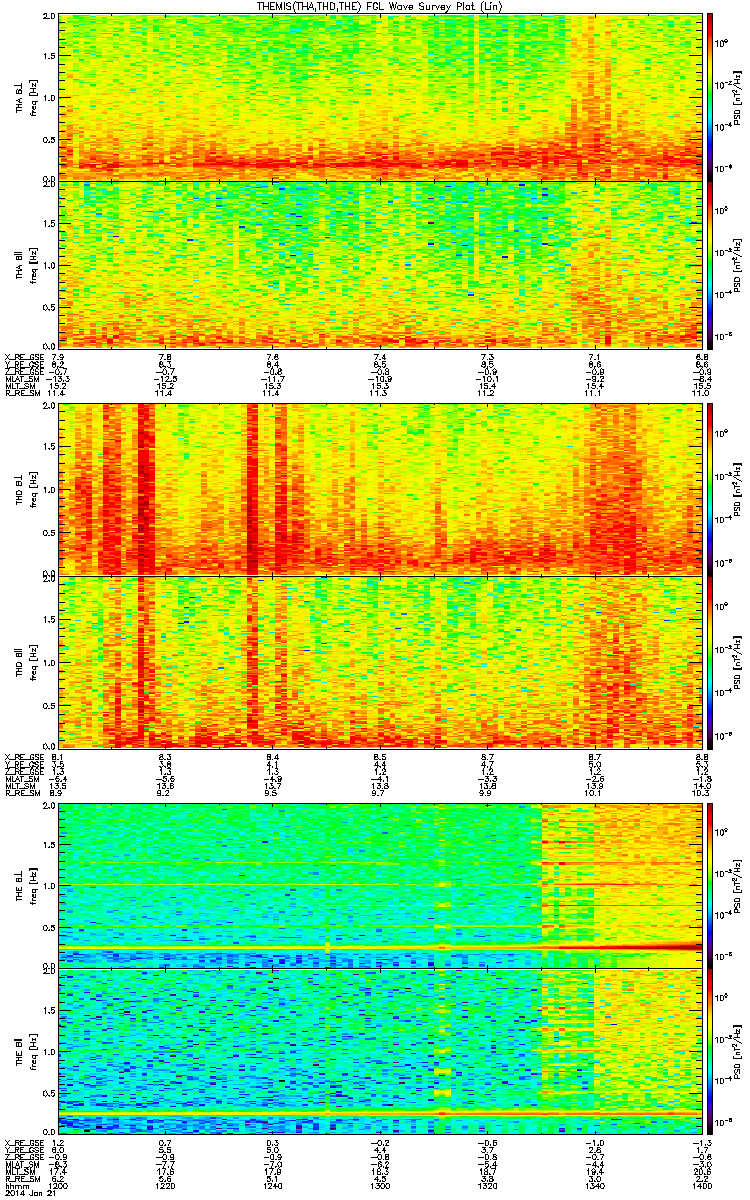The image size is (750, 1200).
Task: Click the THD B⊥ spectrogram panel
Action: (380, 490)
